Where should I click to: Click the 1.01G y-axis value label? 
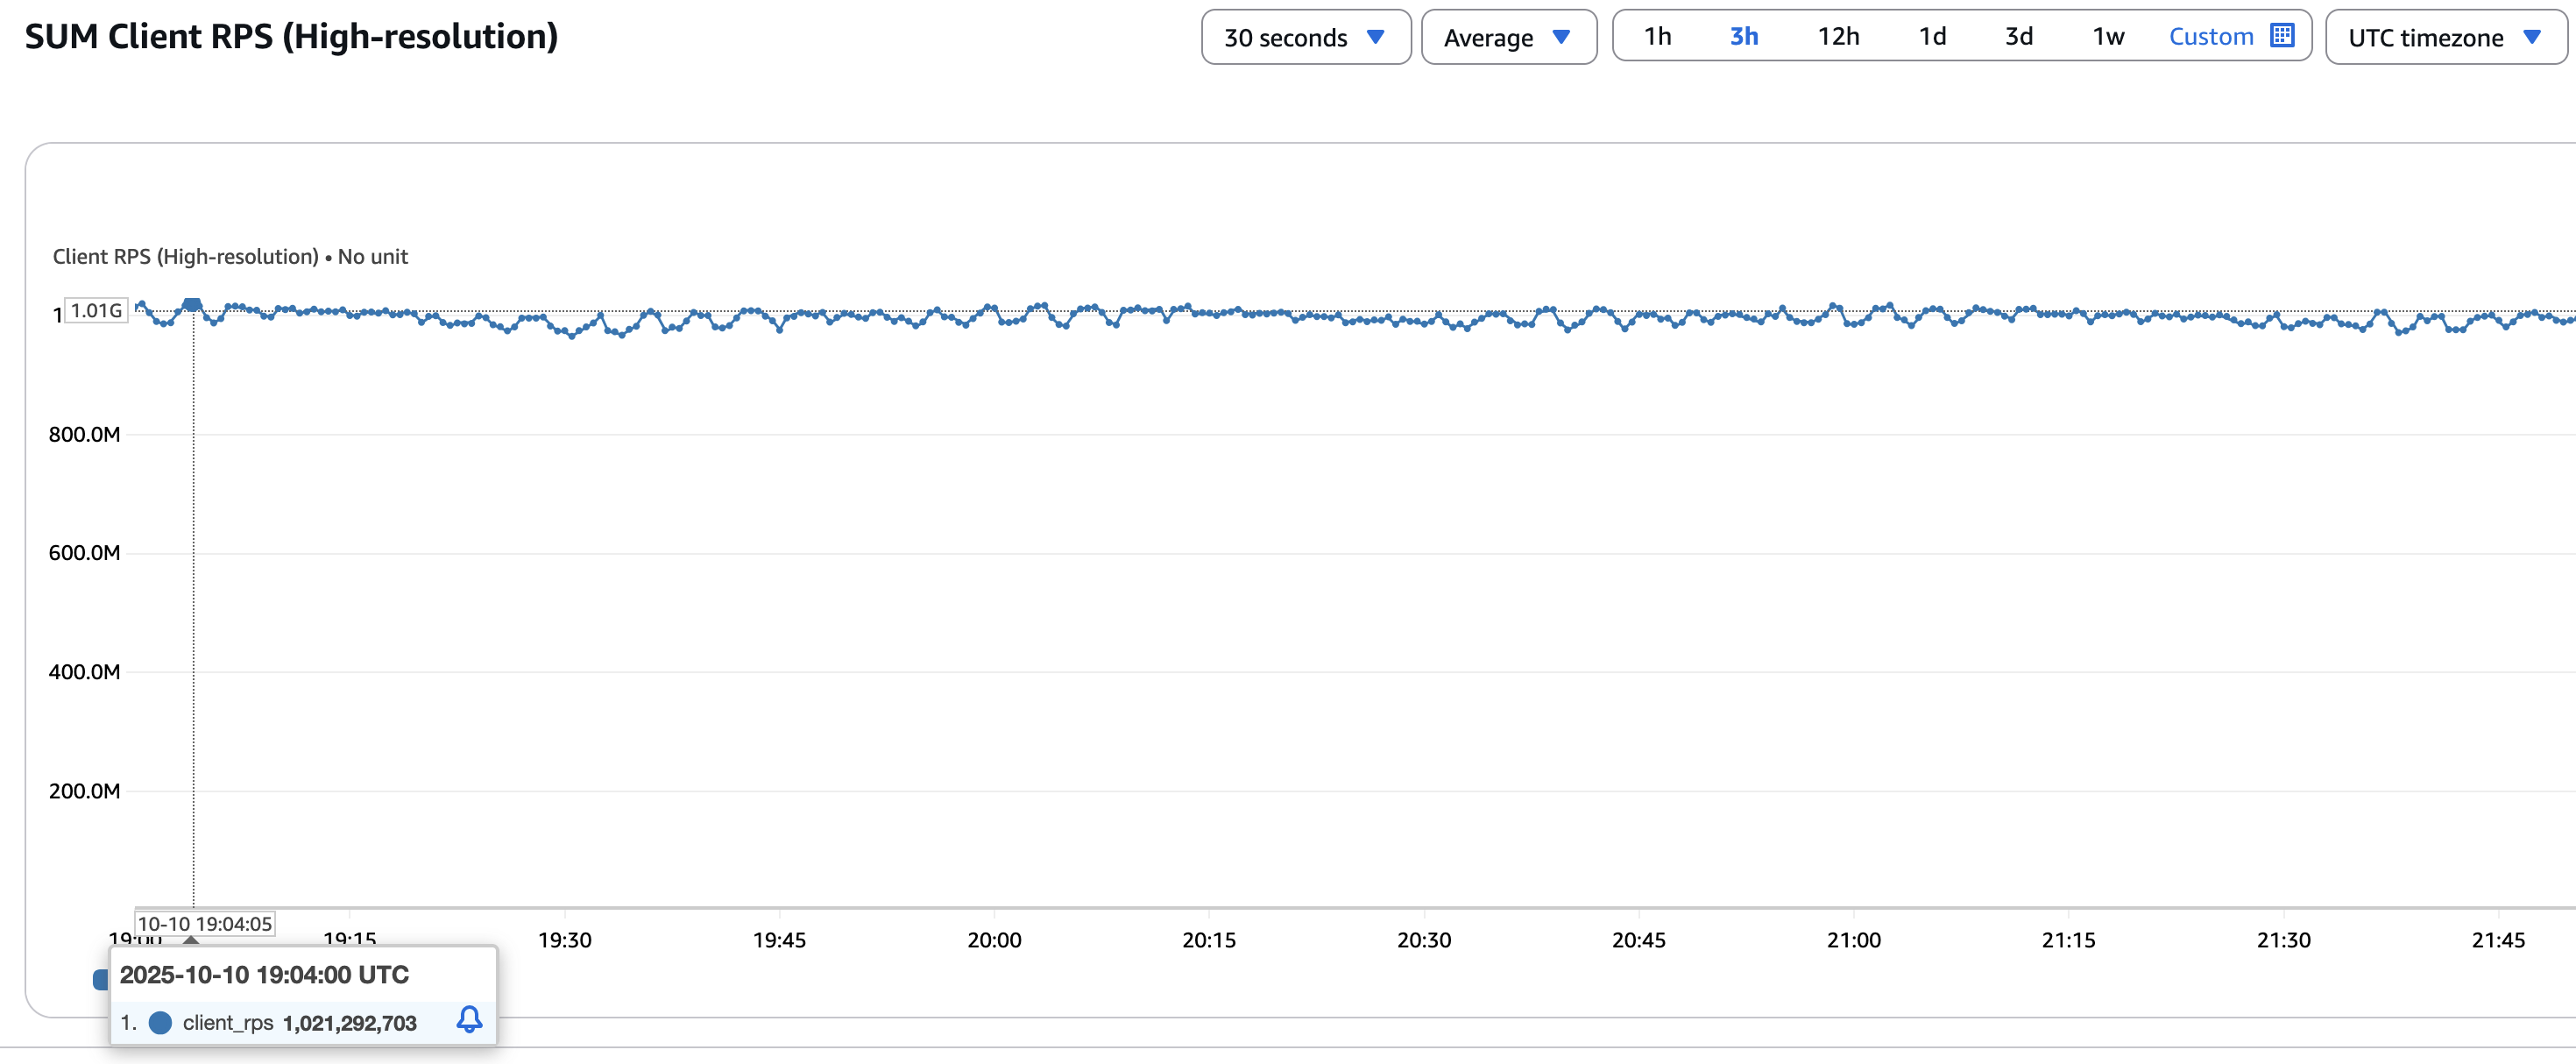tap(96, 311)
